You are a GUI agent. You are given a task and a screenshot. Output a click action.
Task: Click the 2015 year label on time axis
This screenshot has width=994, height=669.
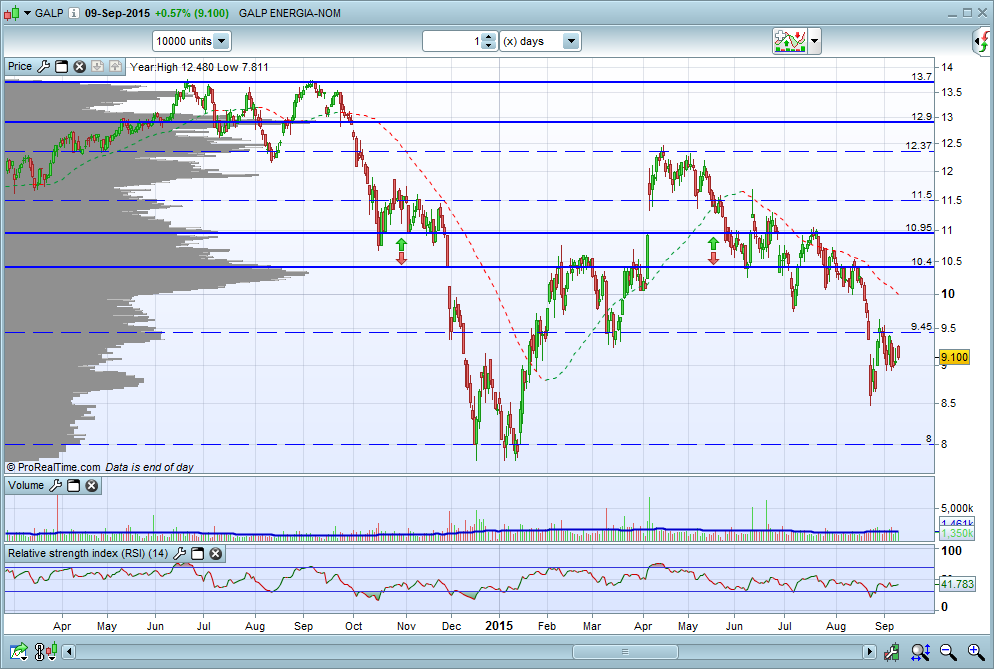pyautogui.click(x=499, y=626)
